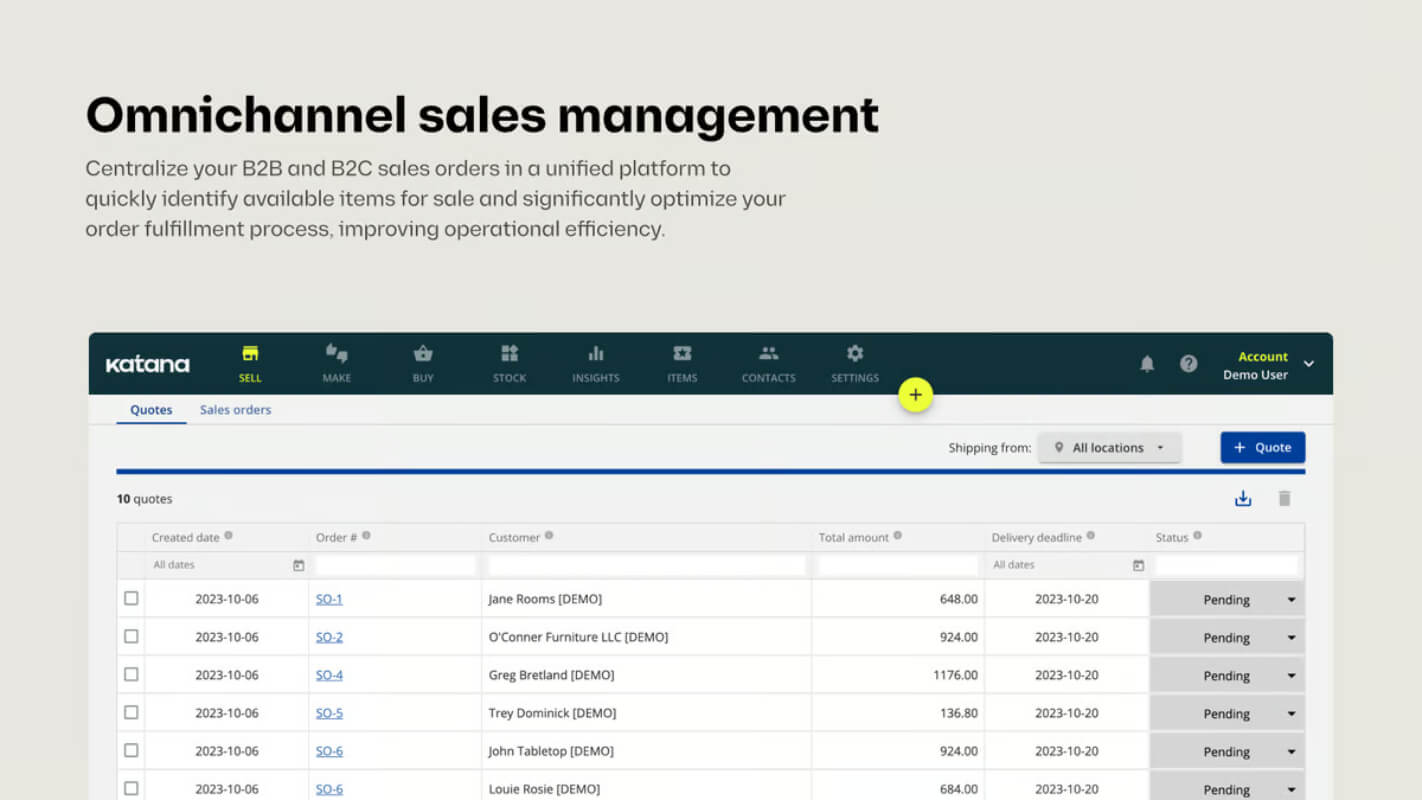The image size is (1422, 800).
Task: Click customer Trey Dominick [DEMO]
Action: pos(552,713)
